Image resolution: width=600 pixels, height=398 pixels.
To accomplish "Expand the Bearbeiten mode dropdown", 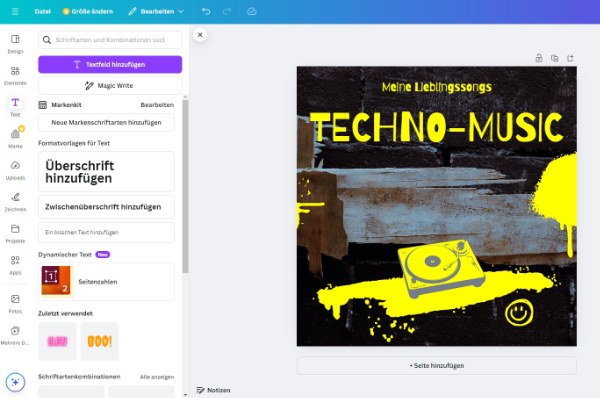I will [156, 11].
